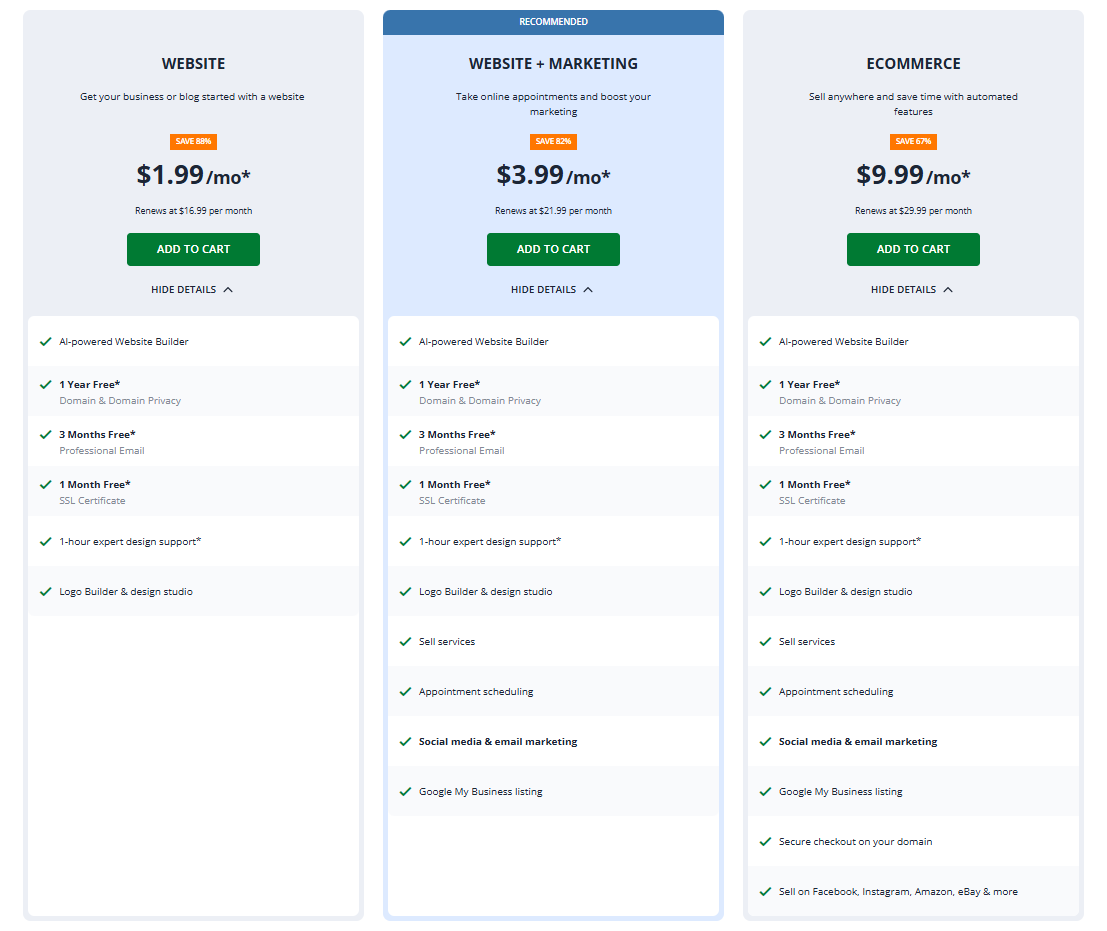1107x931 pixels.
Task: Collapse details of the Website plan
Action: coord(192,290)
